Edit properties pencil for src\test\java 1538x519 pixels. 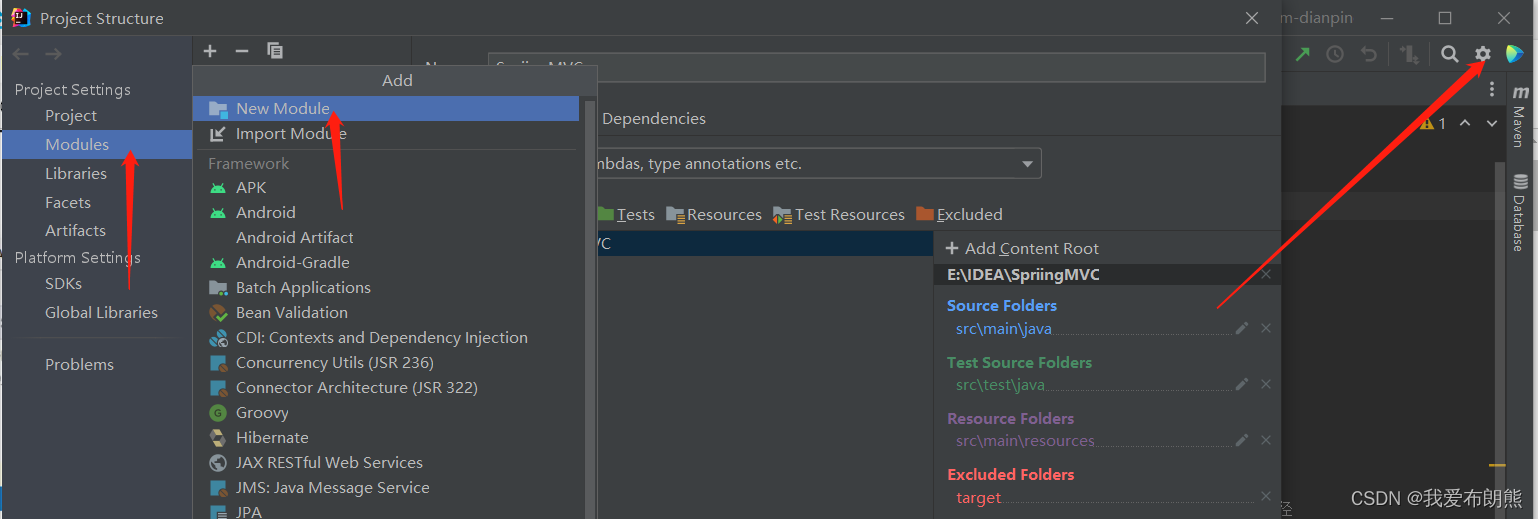pos(1242,384)
